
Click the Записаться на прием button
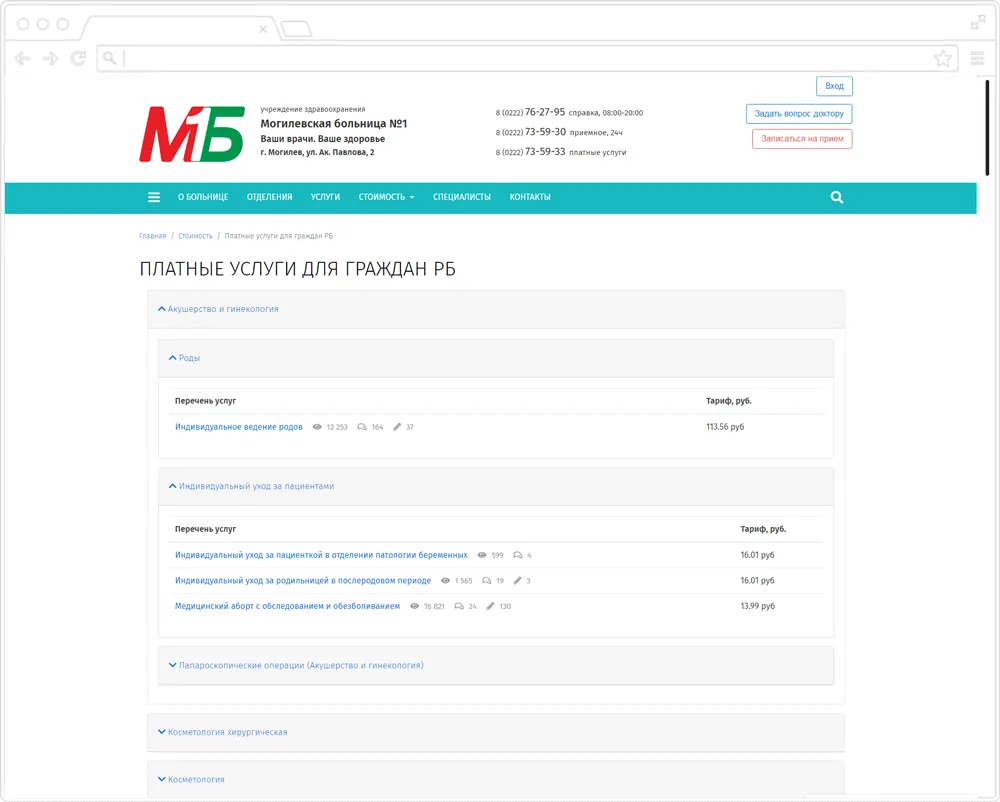pyautogui.click(x=802, y=139)
